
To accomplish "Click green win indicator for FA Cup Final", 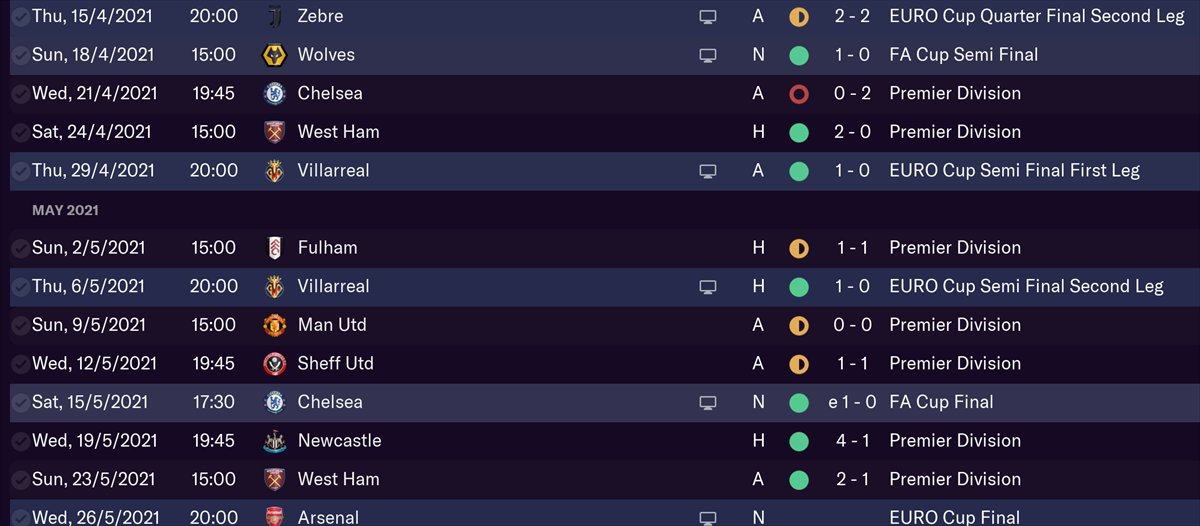I will pyautogui.click(x=798, y=403).
